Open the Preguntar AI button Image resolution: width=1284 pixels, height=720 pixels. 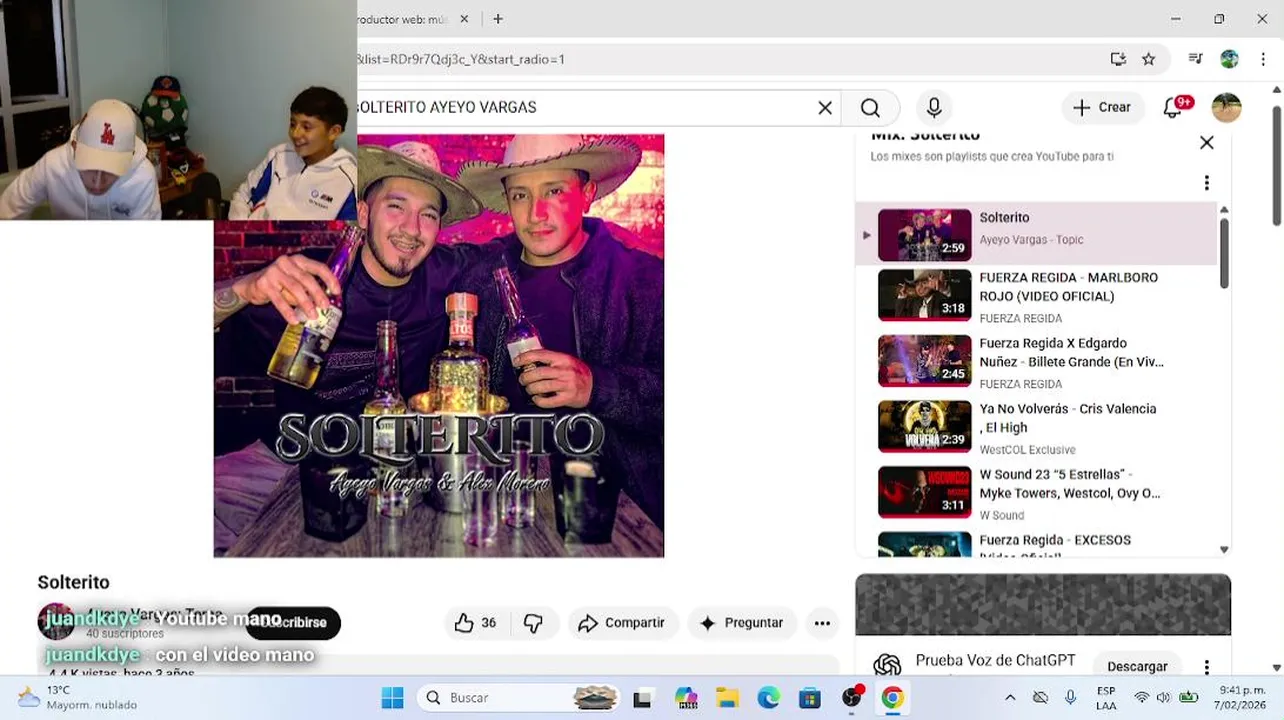(742, 623)
